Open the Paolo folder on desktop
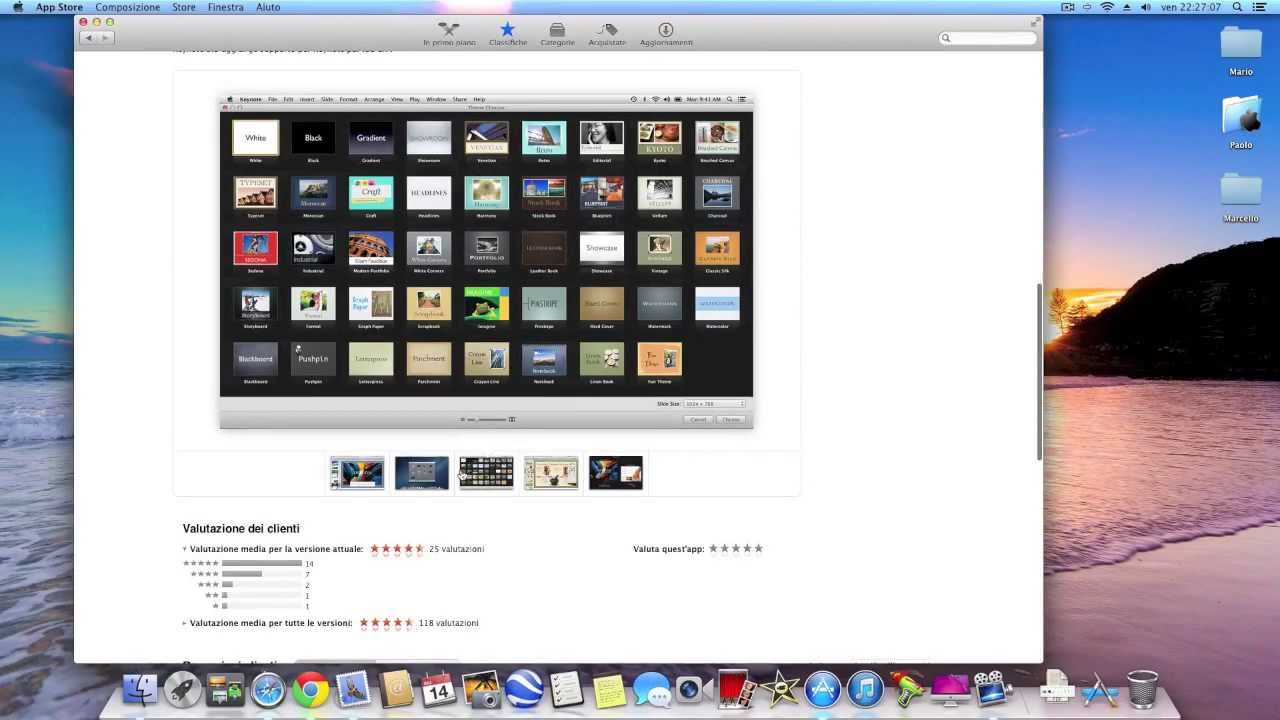1280x720 pixels. pos(1241,123)
